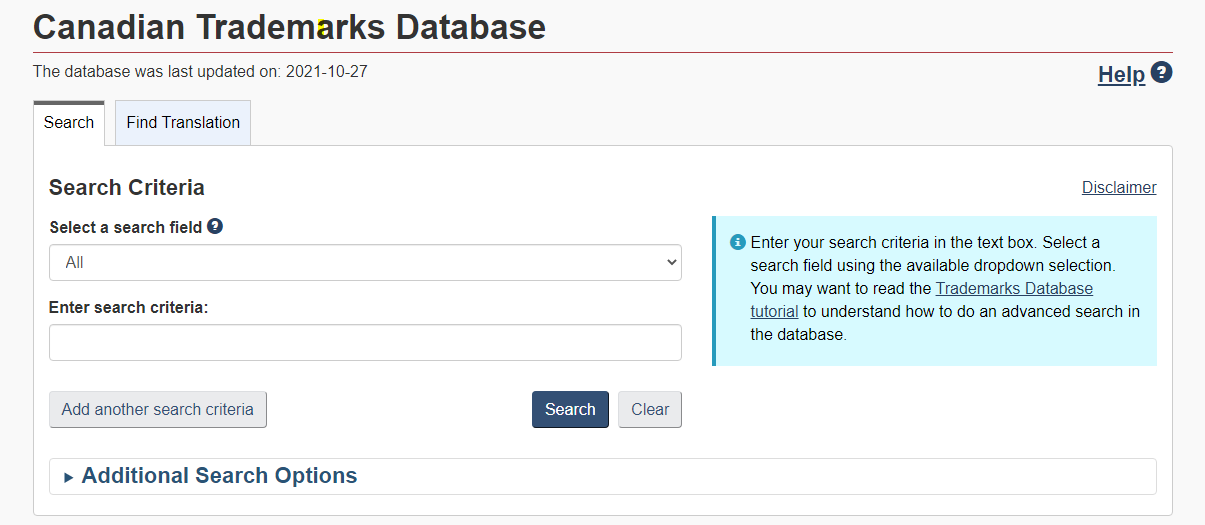The width and height of the screenshot is (1205, 525).
Task: Focus the 'Enter search criteria' text box
Action: click(365, 342)
